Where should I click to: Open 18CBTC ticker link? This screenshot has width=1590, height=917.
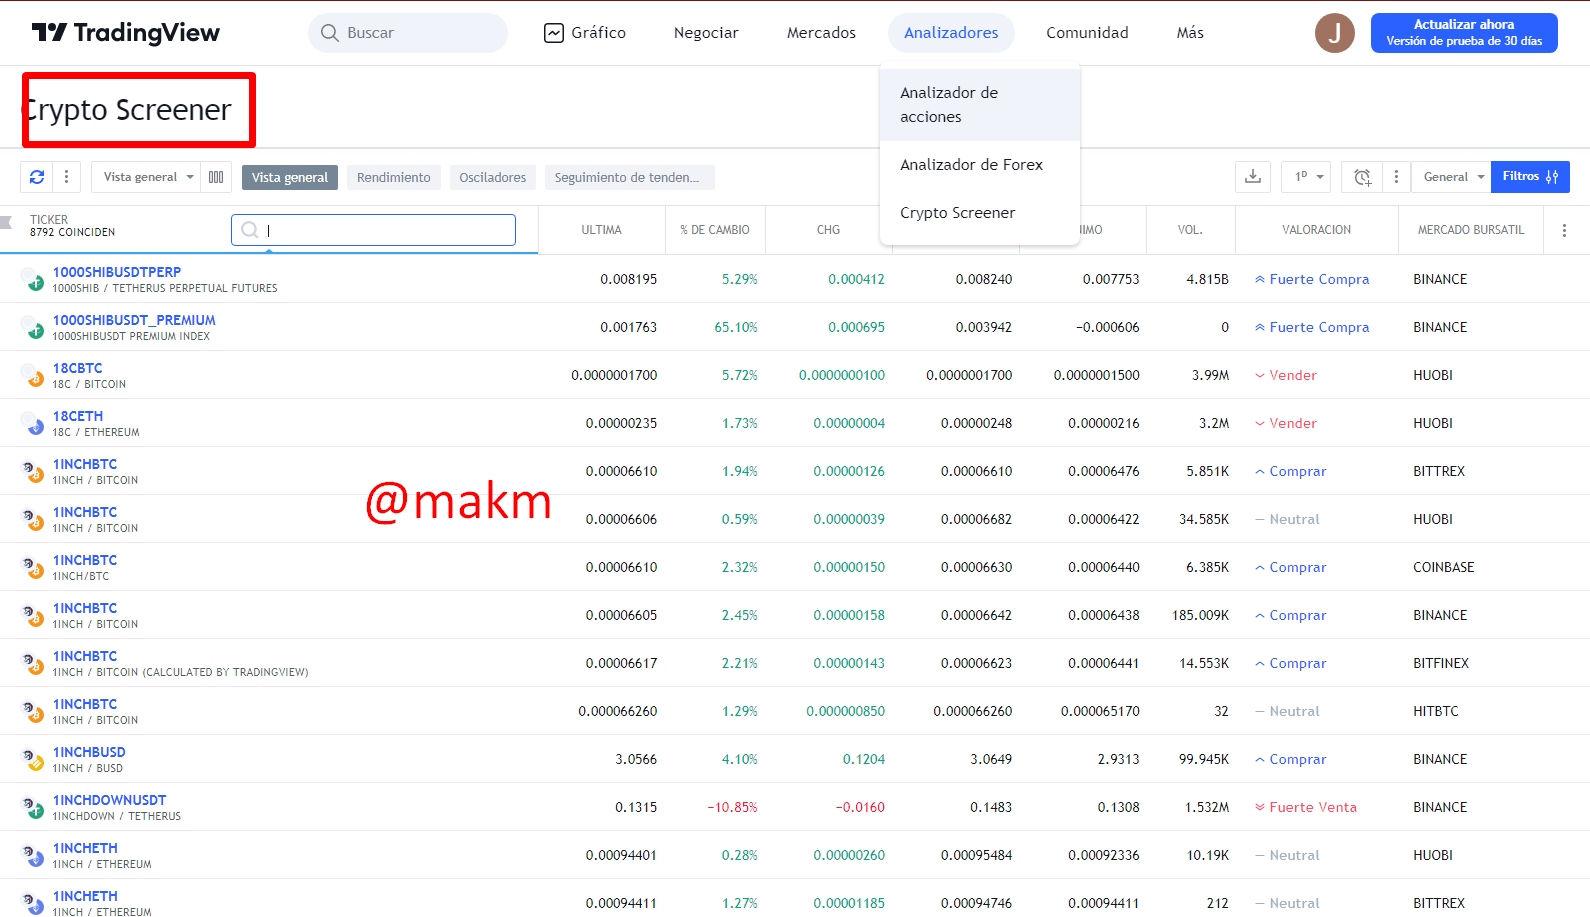78,368
